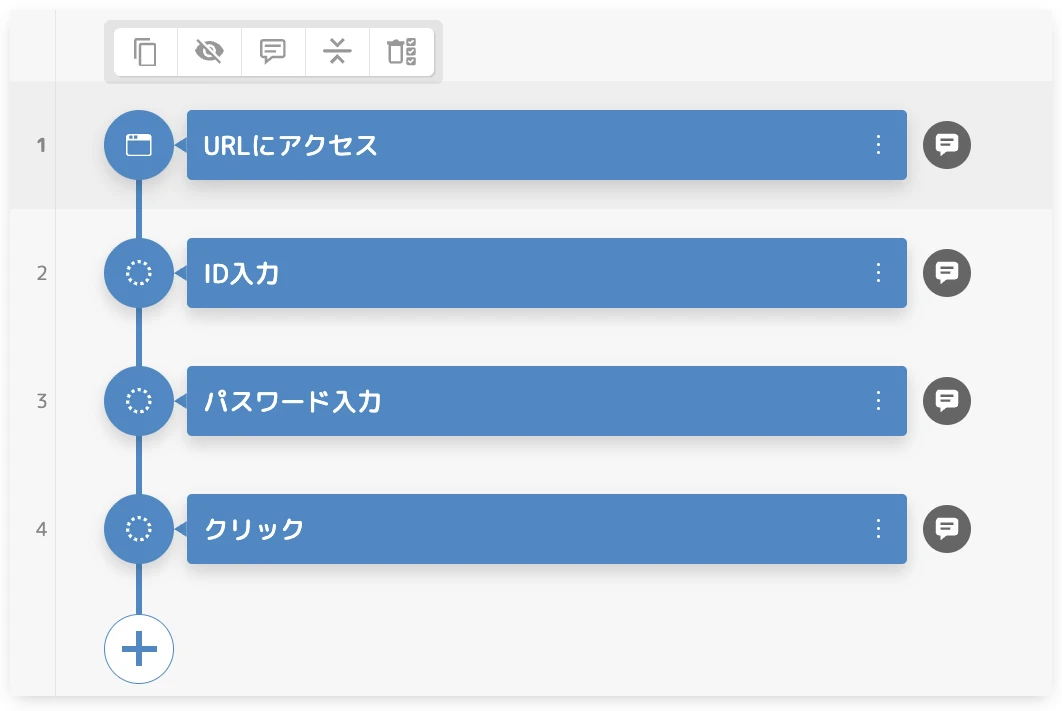Viewport: 1062px width, 711px height.
Task: Open the three-dot menu on URLにアクセス
Action: (x=878, y=145)
